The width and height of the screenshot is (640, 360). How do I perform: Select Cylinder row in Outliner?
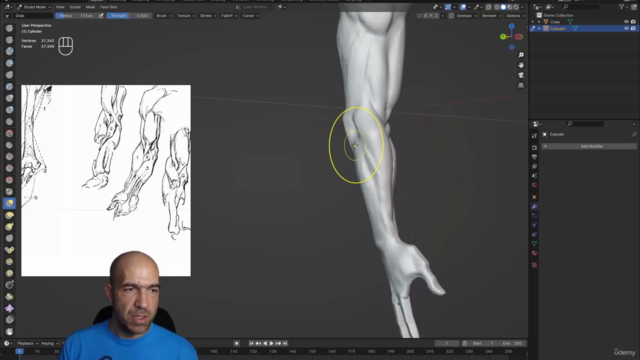tap(584, 29)
